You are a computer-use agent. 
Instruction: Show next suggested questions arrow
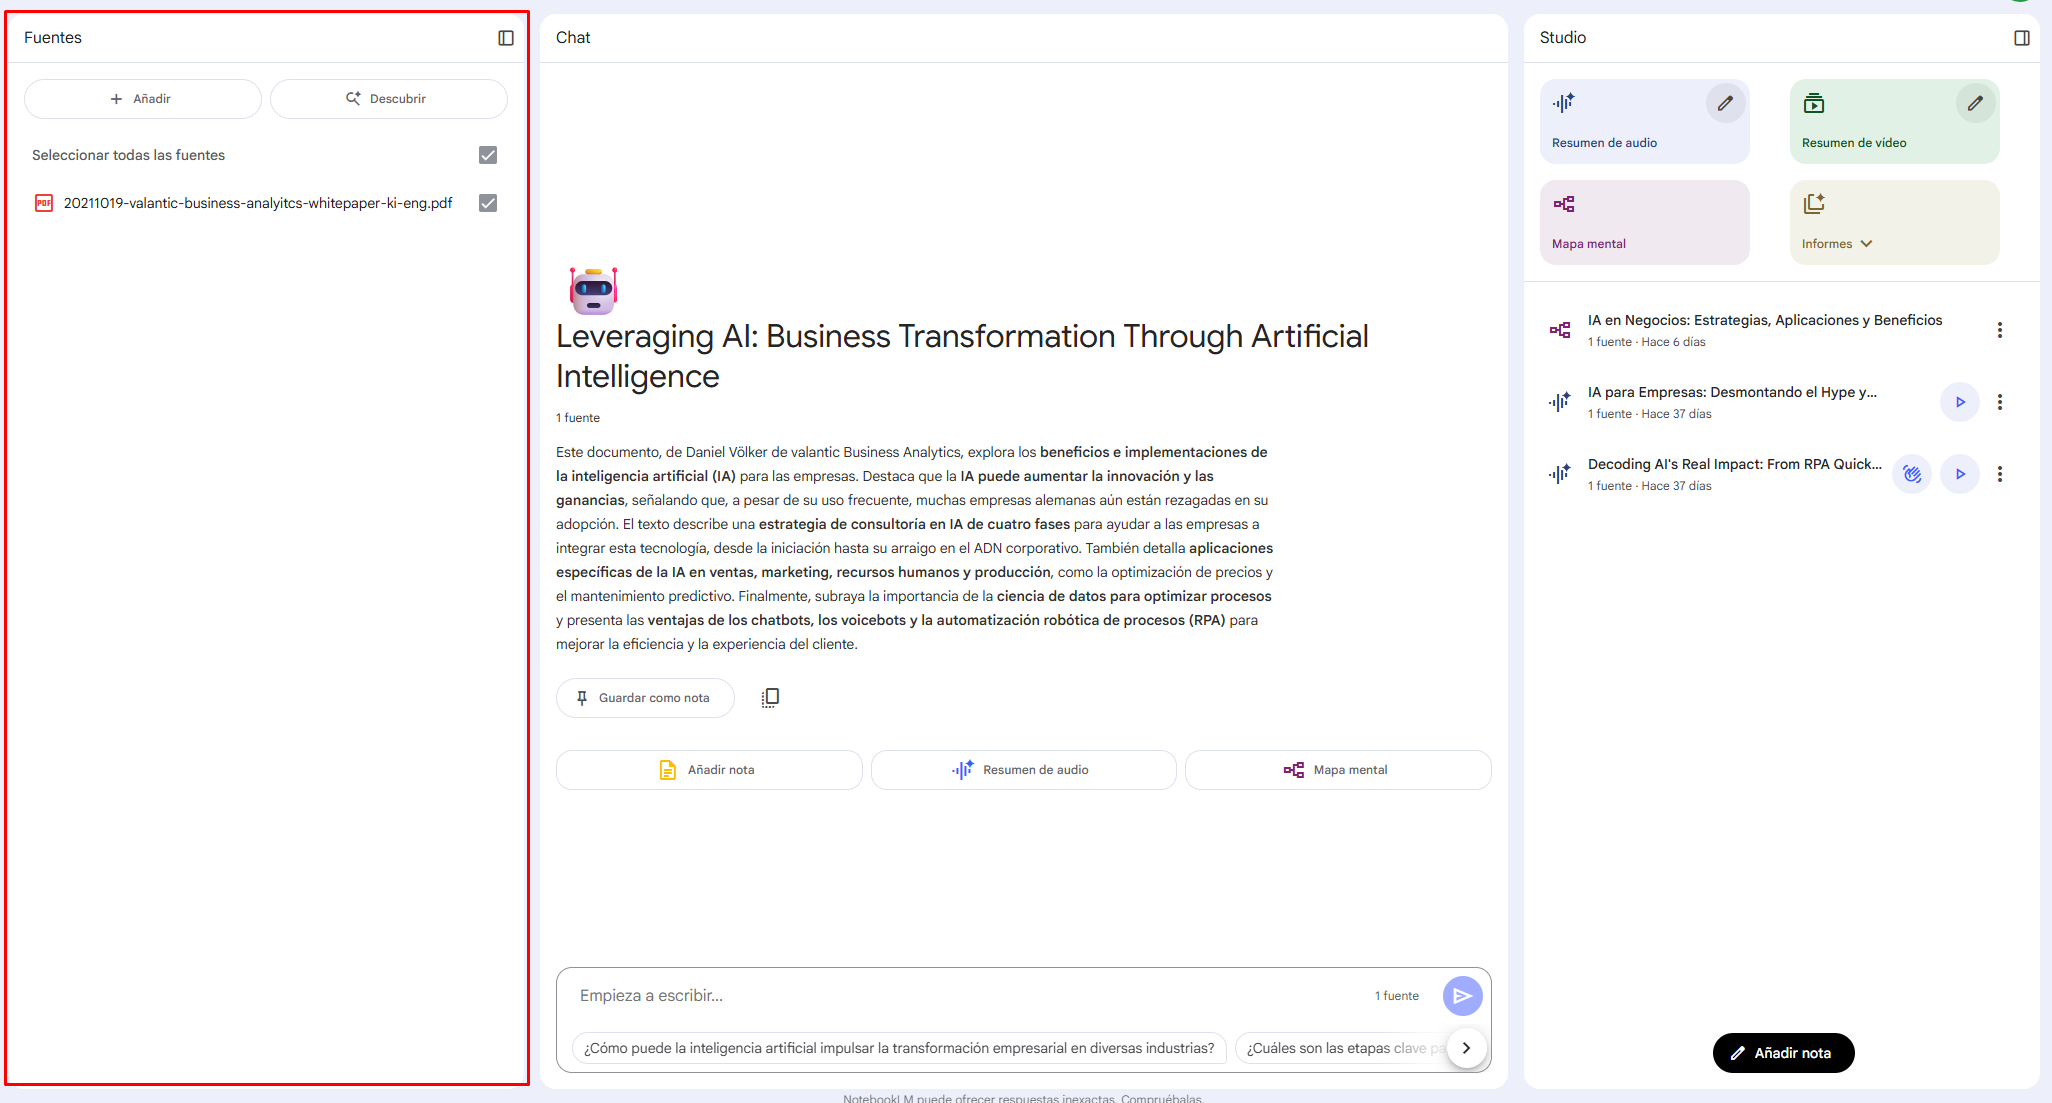click(x=1466, y=1048)
